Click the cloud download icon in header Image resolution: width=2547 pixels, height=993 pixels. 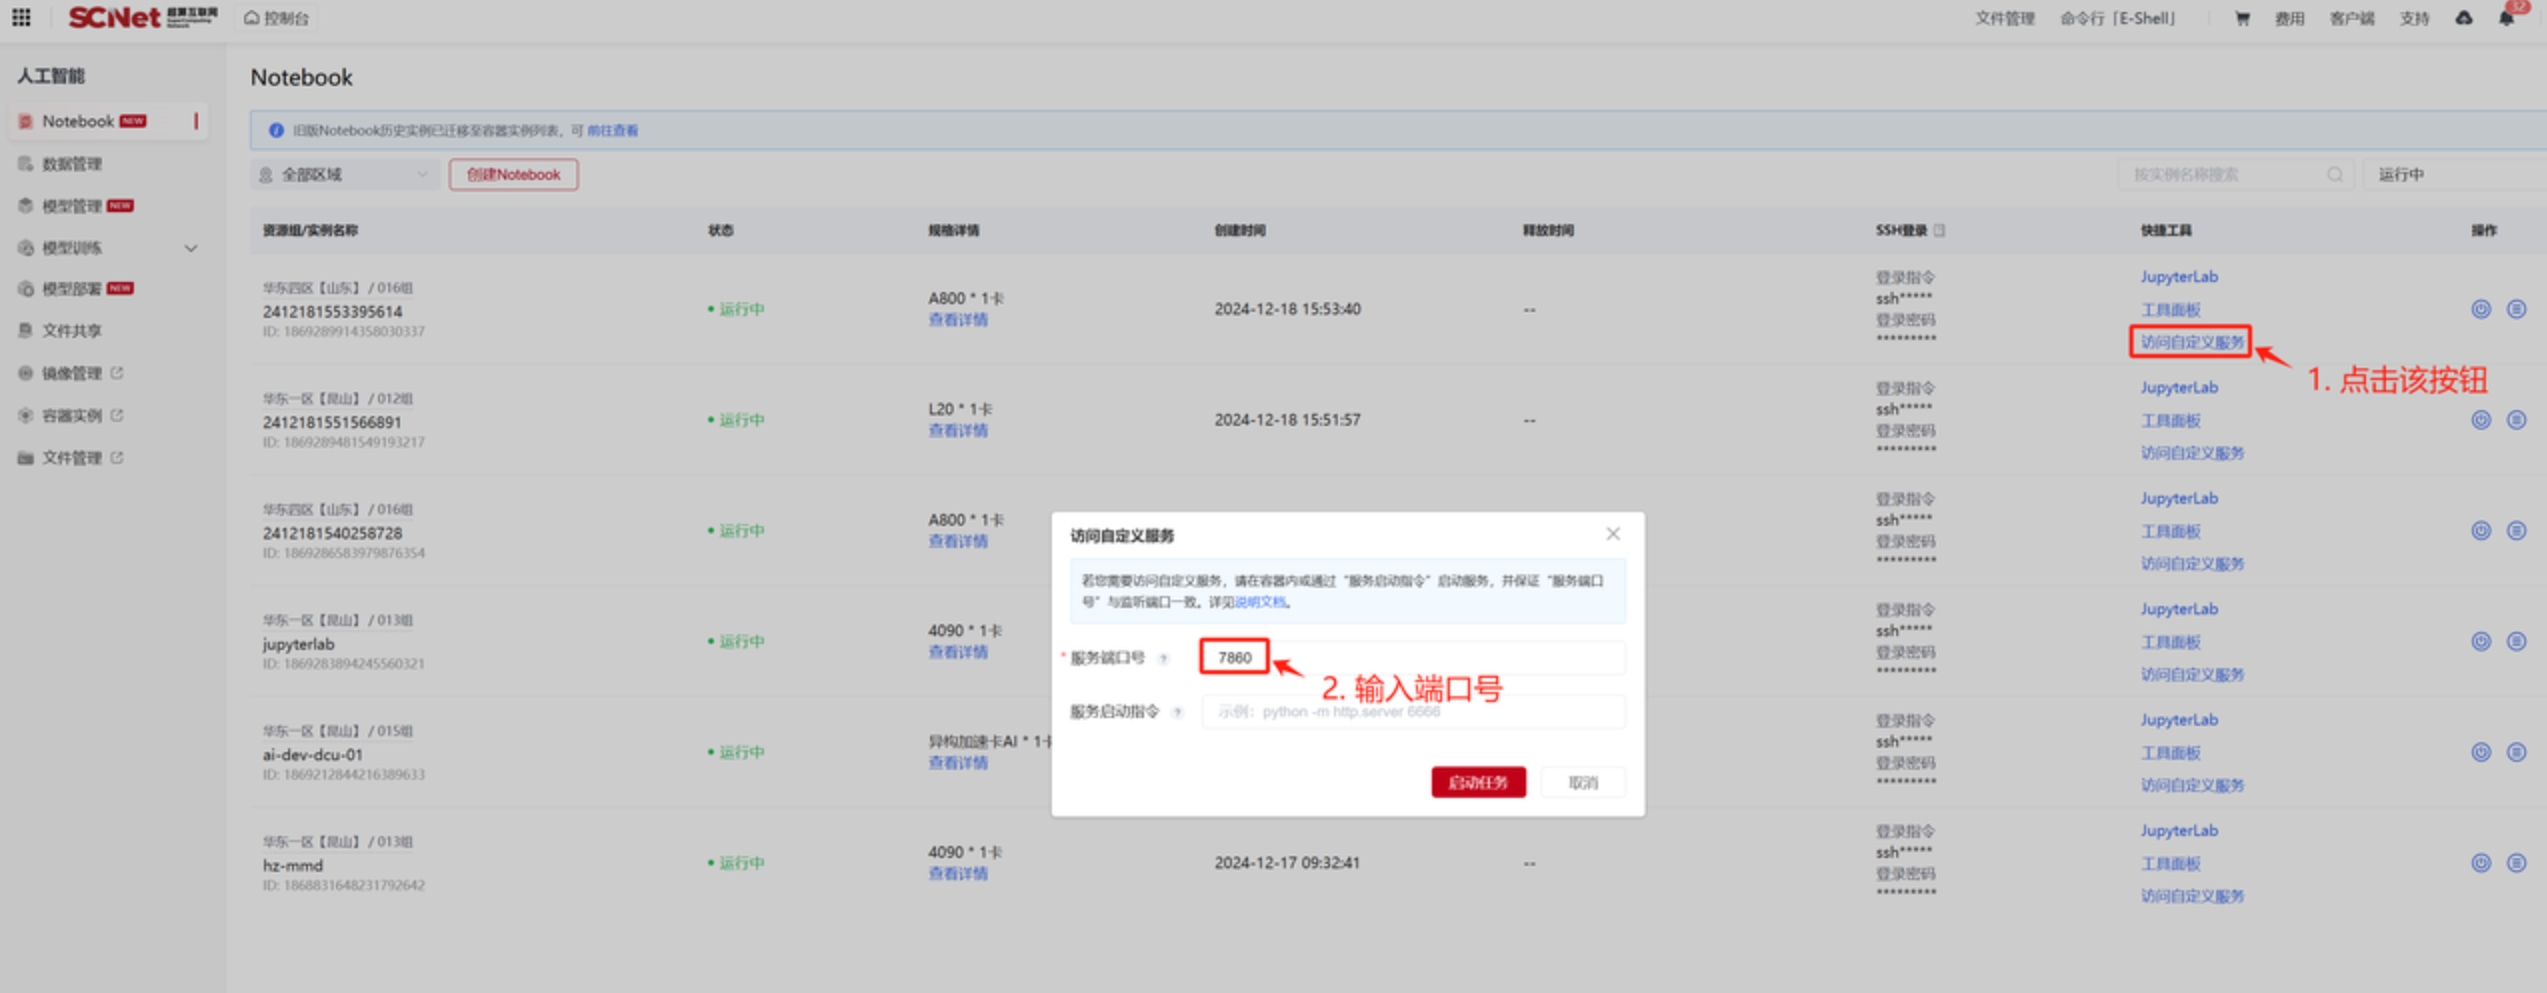2463,18
